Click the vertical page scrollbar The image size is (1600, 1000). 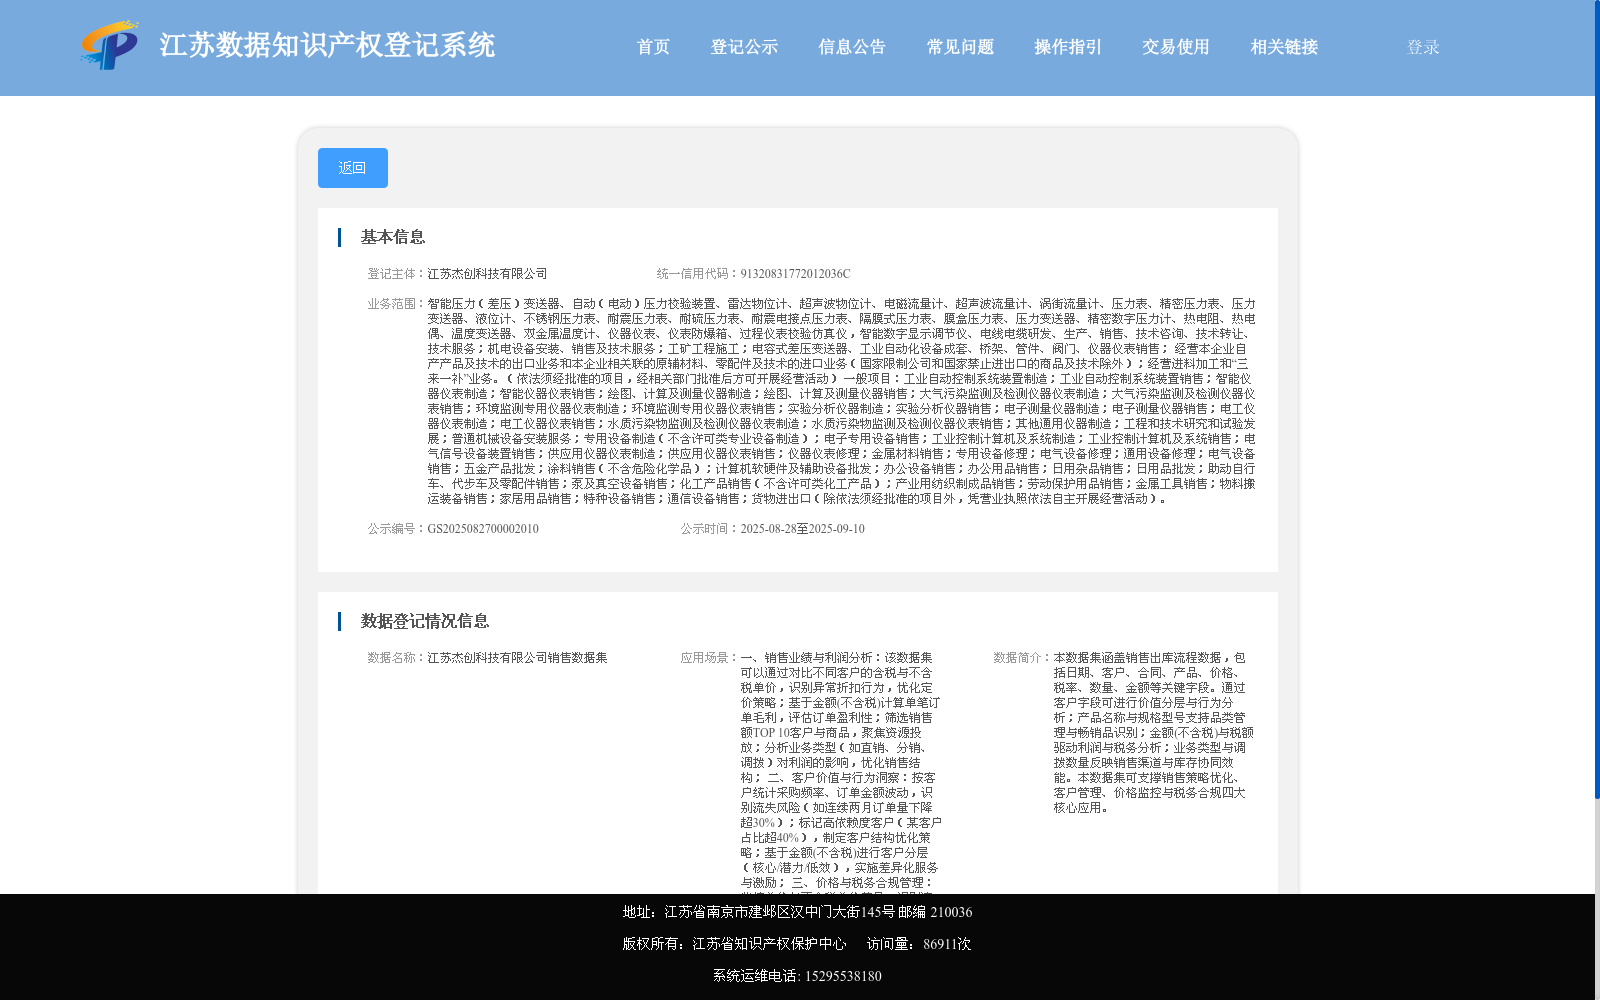[x=1597, y=400]
